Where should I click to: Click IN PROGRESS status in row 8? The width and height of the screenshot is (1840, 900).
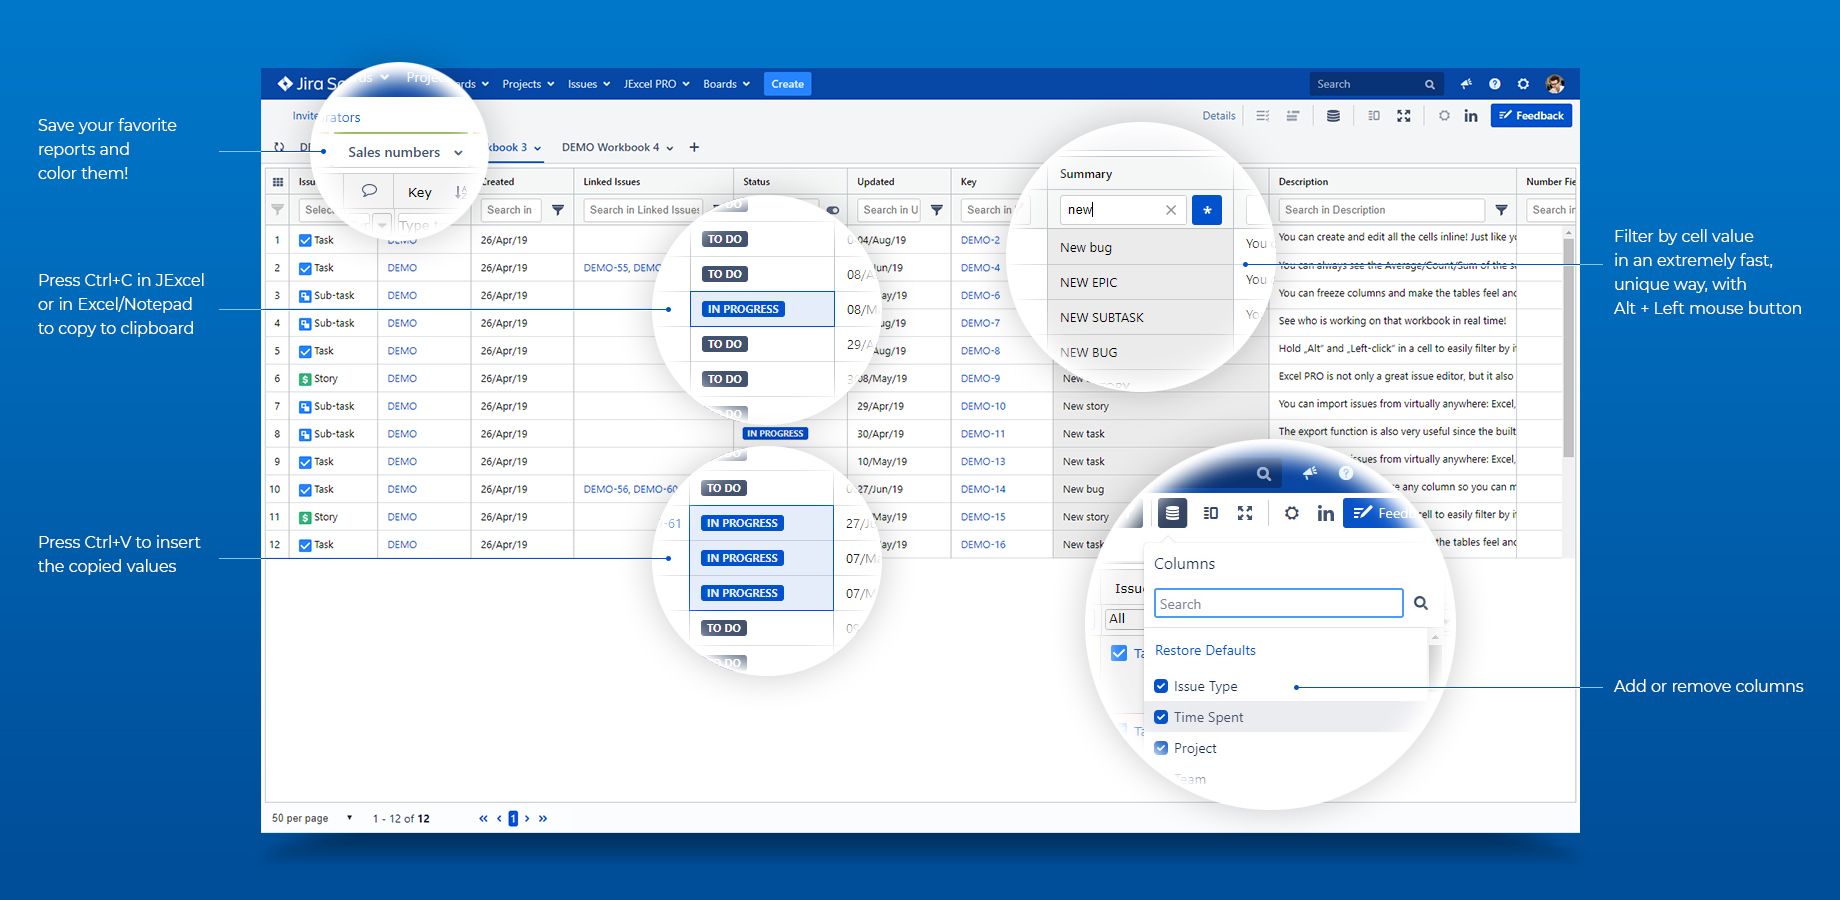pyautogui.click(x=775, y=434)
